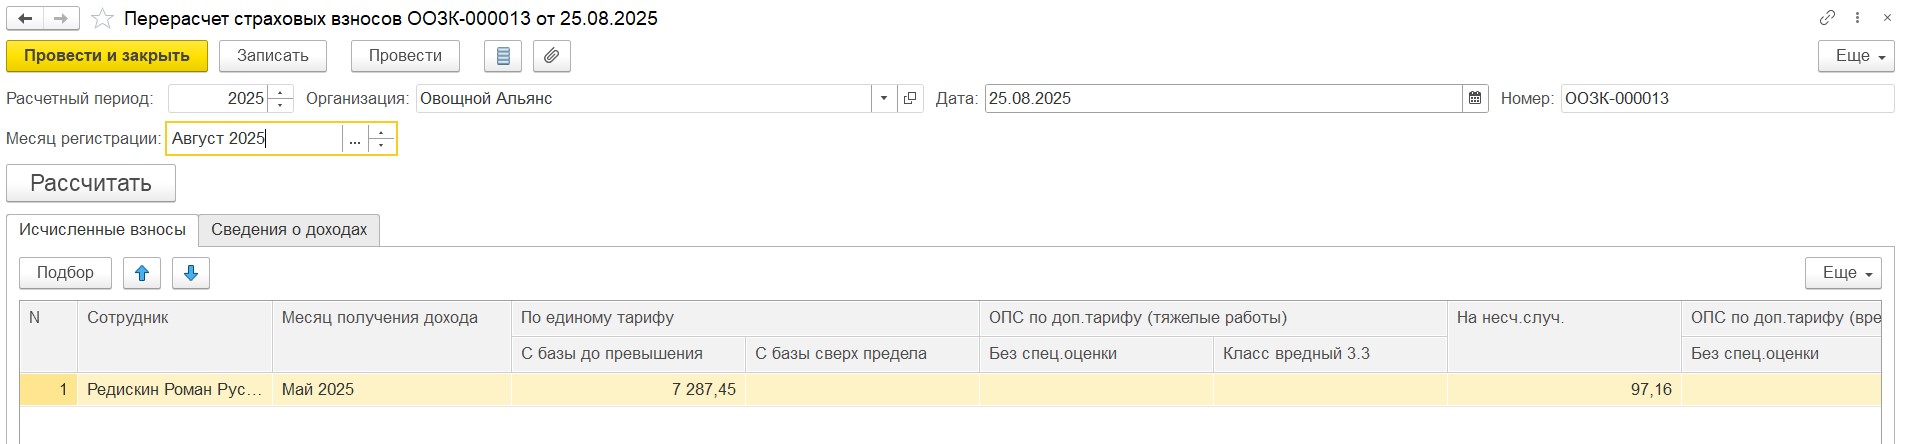The image size is (1911, 444).
Task: Open Месяц регистрации selection ellipsis button
Action: 355,139
